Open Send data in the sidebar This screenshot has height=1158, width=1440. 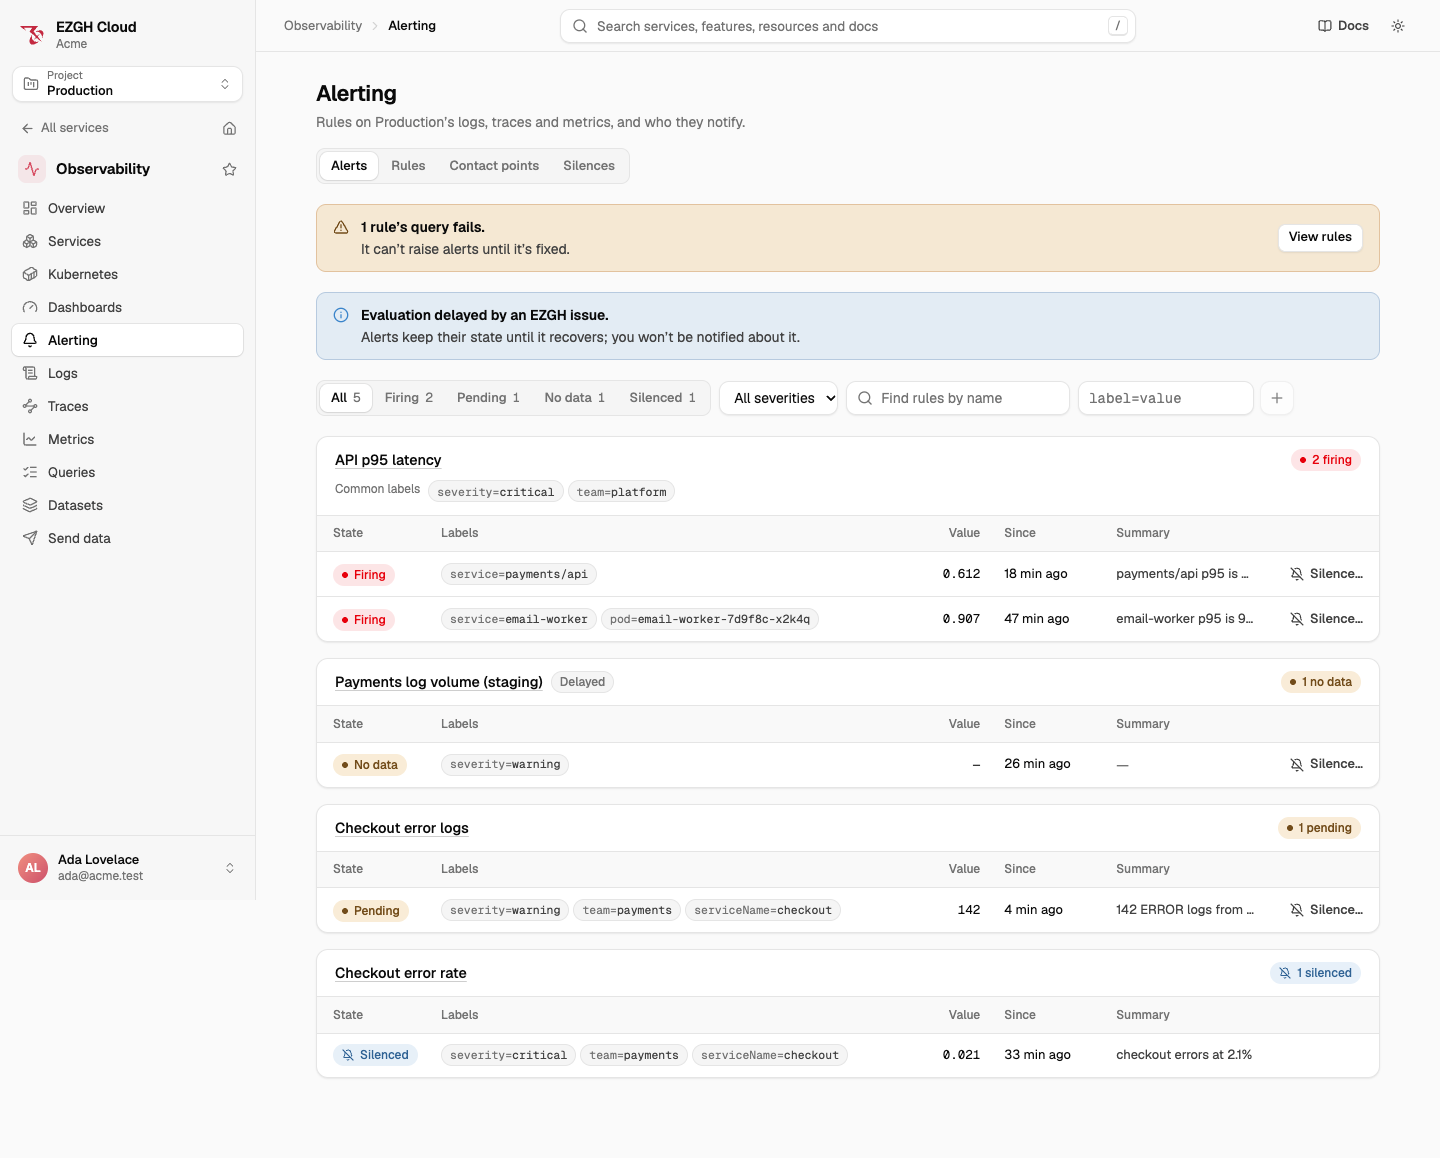[127, 538]
